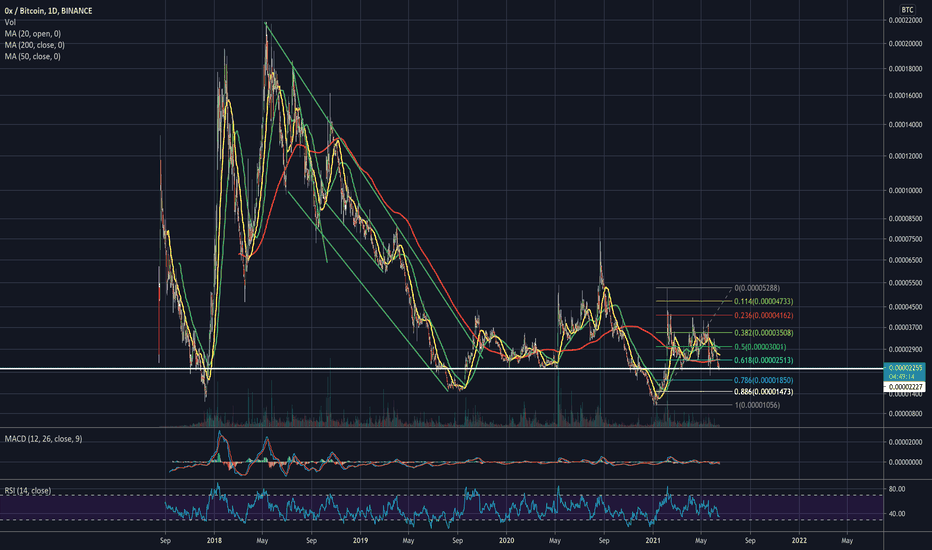The height and width of the screenshot is (550, 932).
Task: Click Fibonacci level 0.5(0.00003001) label
Action: click(x=760, y=347)
